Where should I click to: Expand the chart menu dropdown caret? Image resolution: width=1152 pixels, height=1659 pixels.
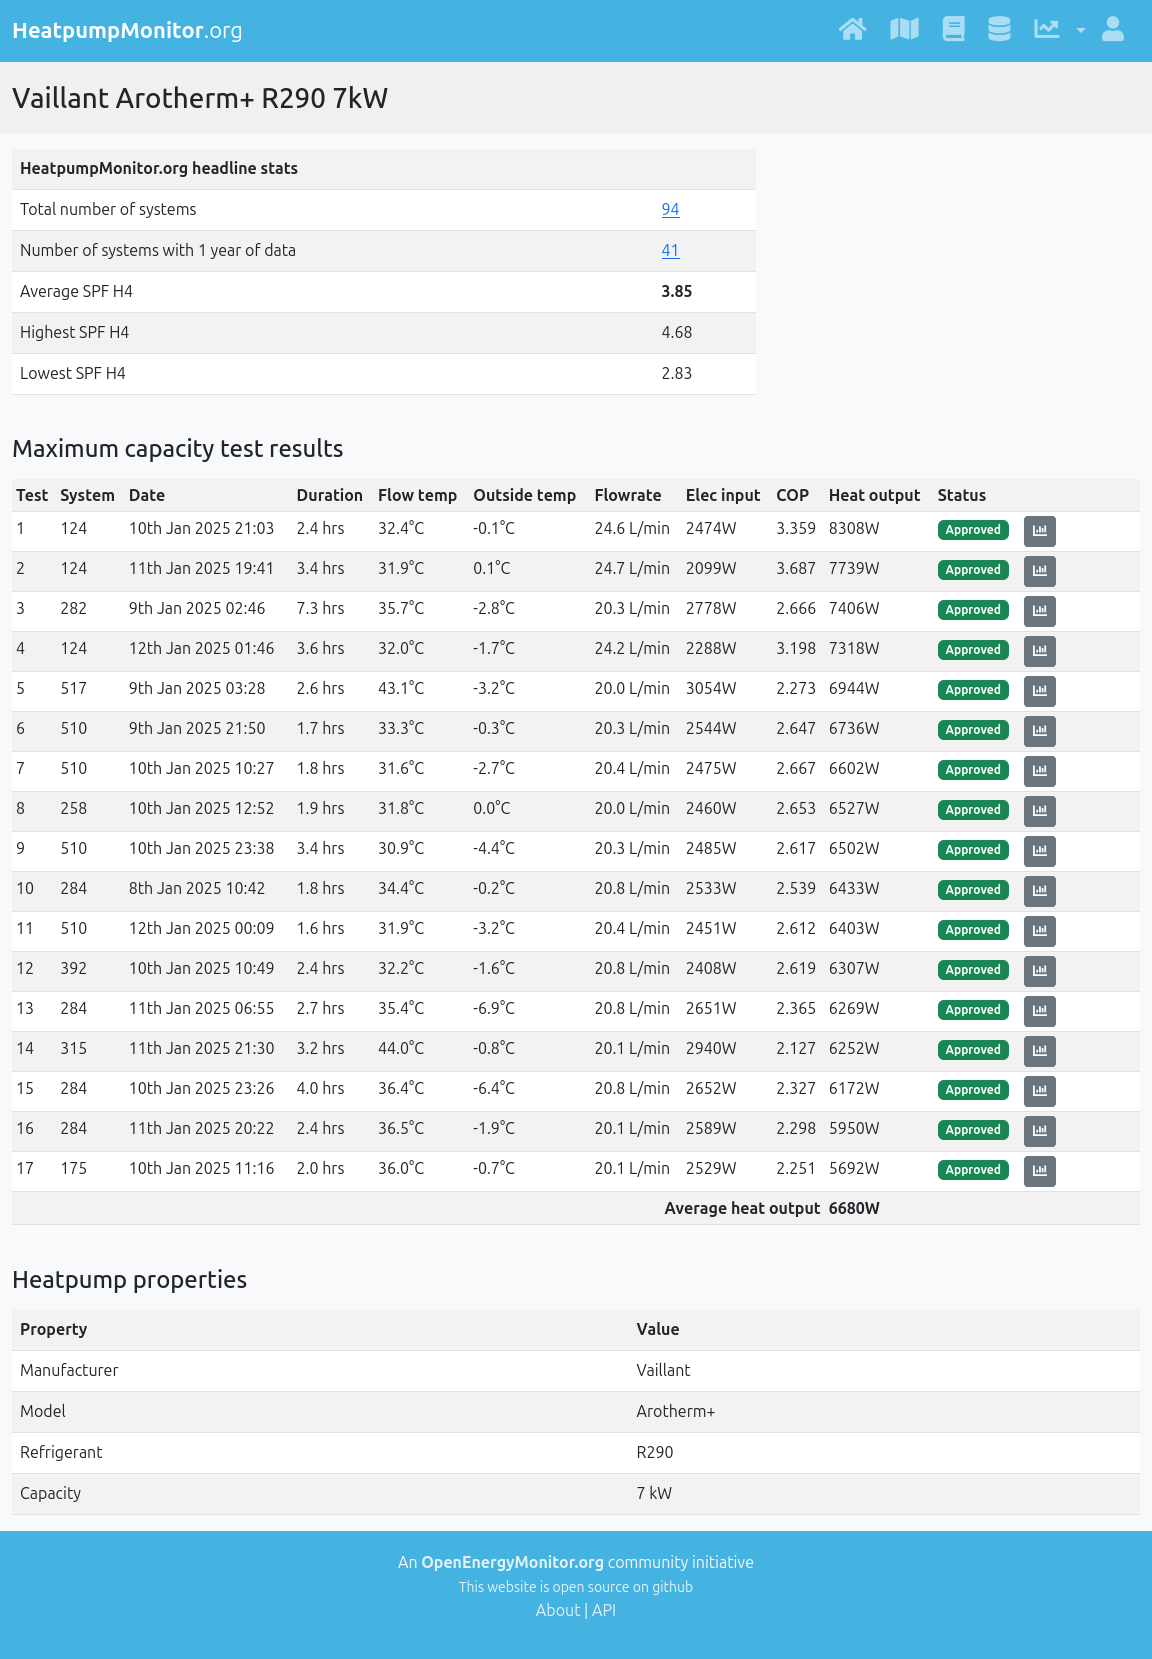pyautogui.click(x=1080, y=31)
